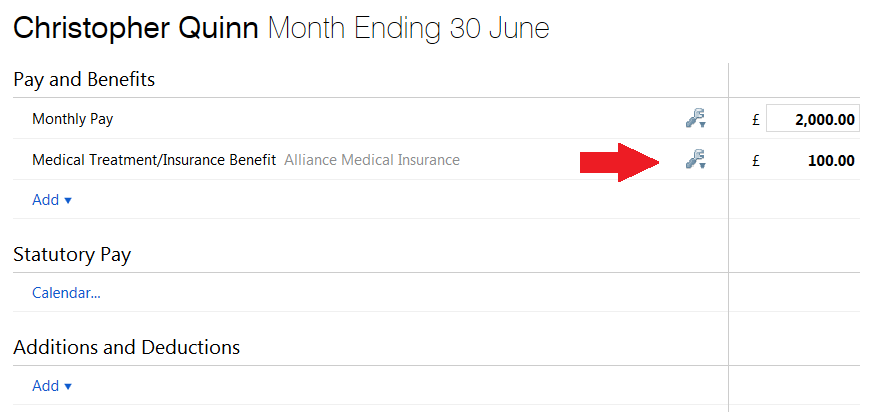Click the dropdown arrow on Medical Benefit wrench
This screenshot has height=412, width=872.
click(x=703, y=166)
